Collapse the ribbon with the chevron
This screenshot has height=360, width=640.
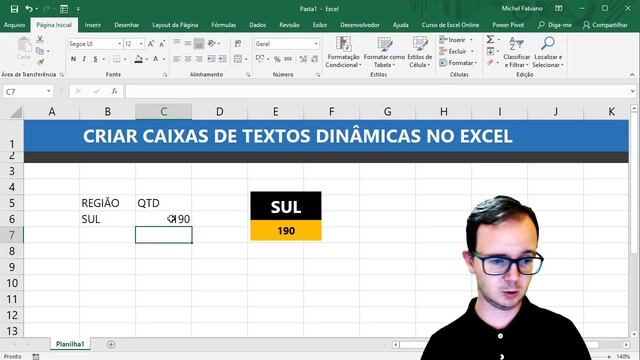tap(632, 75)
